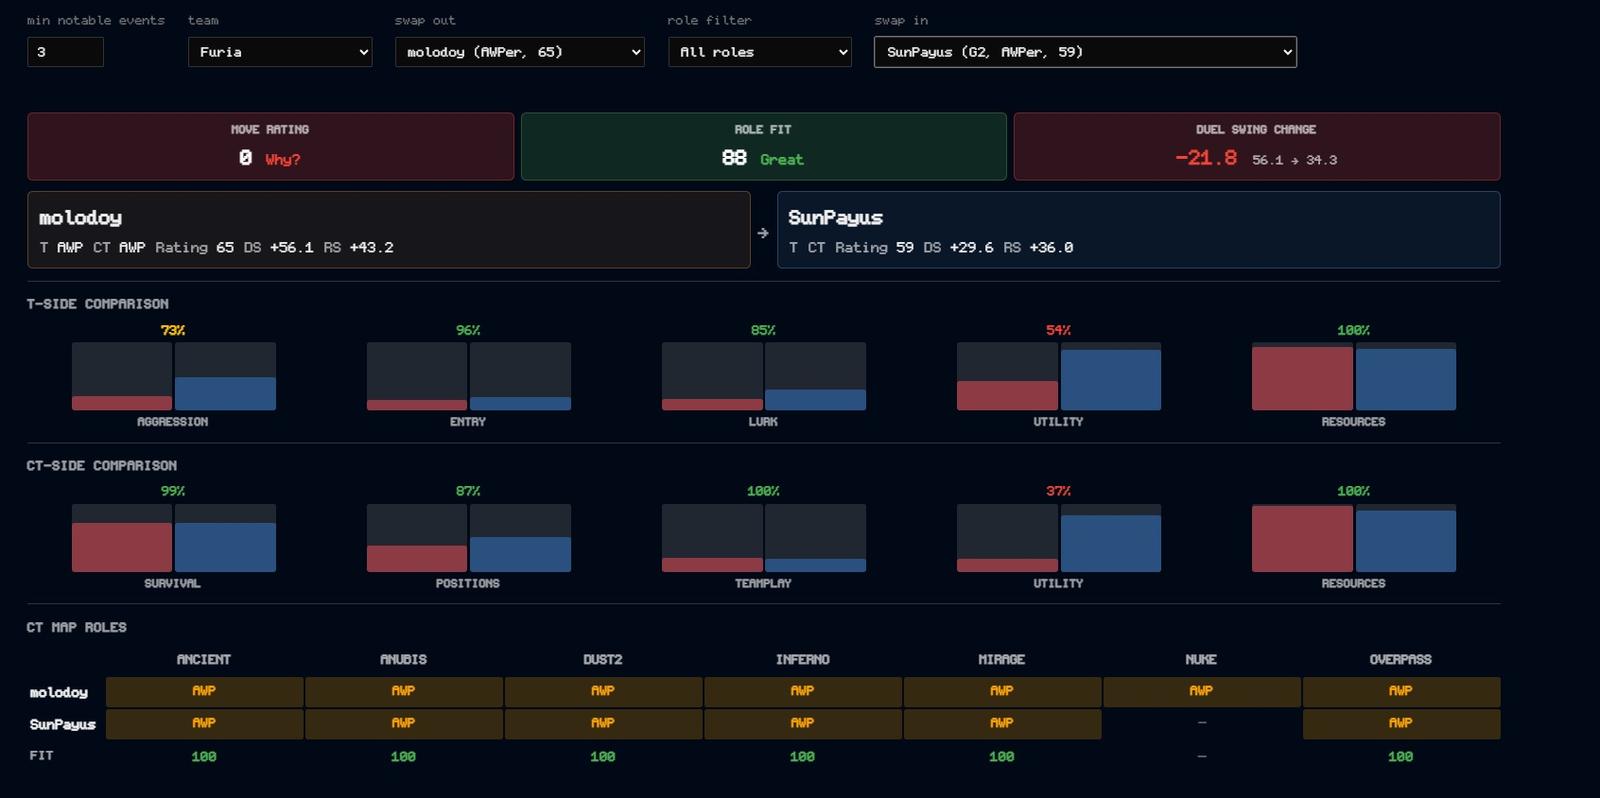The height and width of the screenshot is (798, 1600).
Task: Click molodoy's AWP cell for Inferno
Action: [802, 691]
